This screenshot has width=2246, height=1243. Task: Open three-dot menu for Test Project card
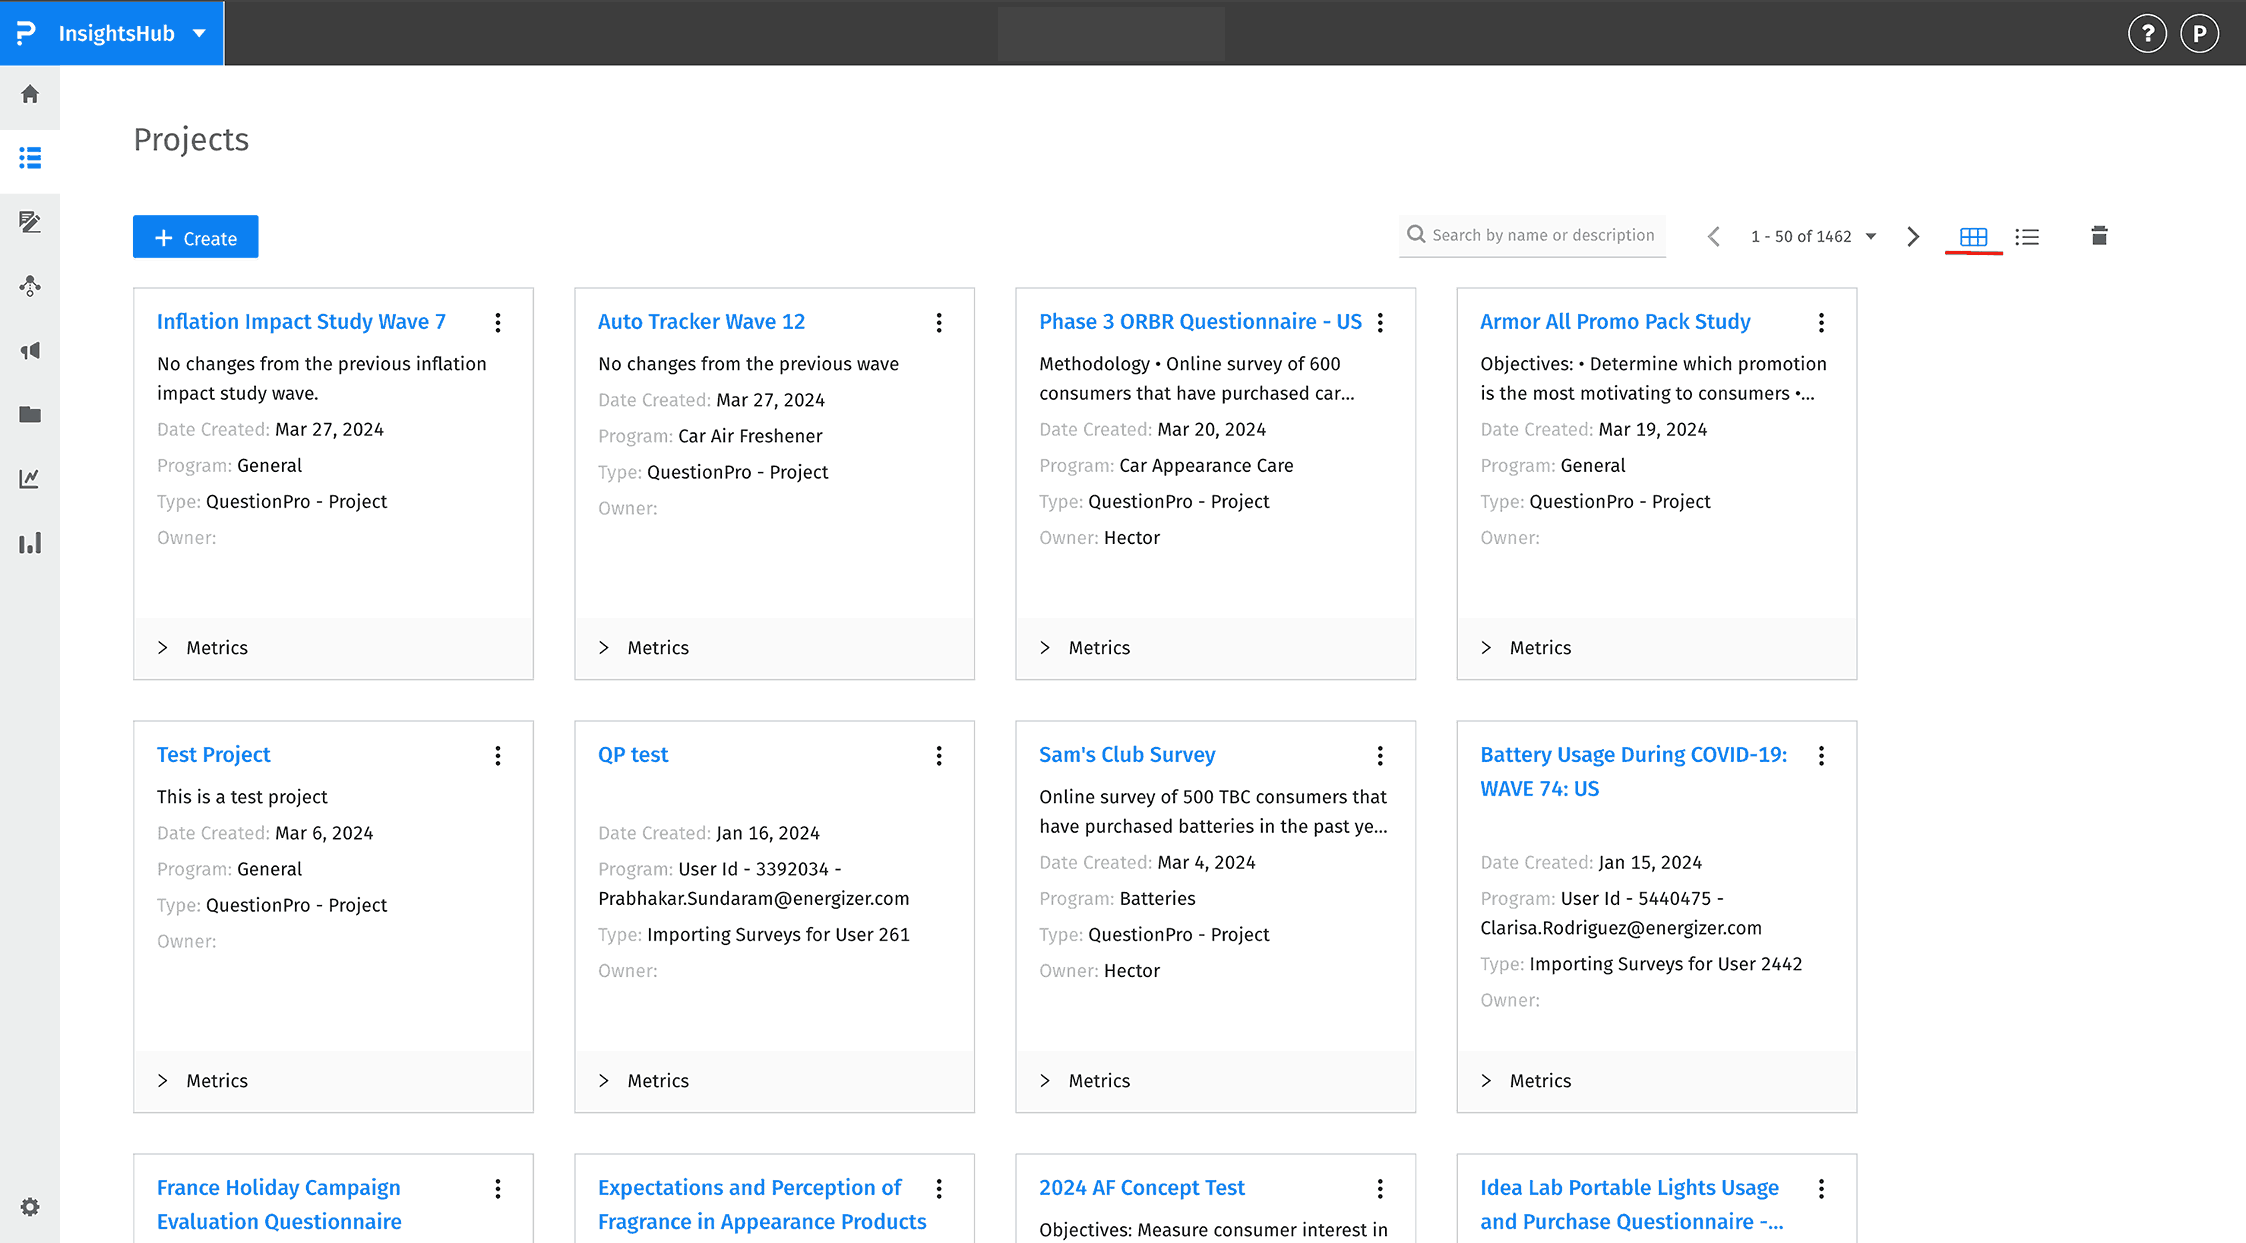(x=498, y=755)
